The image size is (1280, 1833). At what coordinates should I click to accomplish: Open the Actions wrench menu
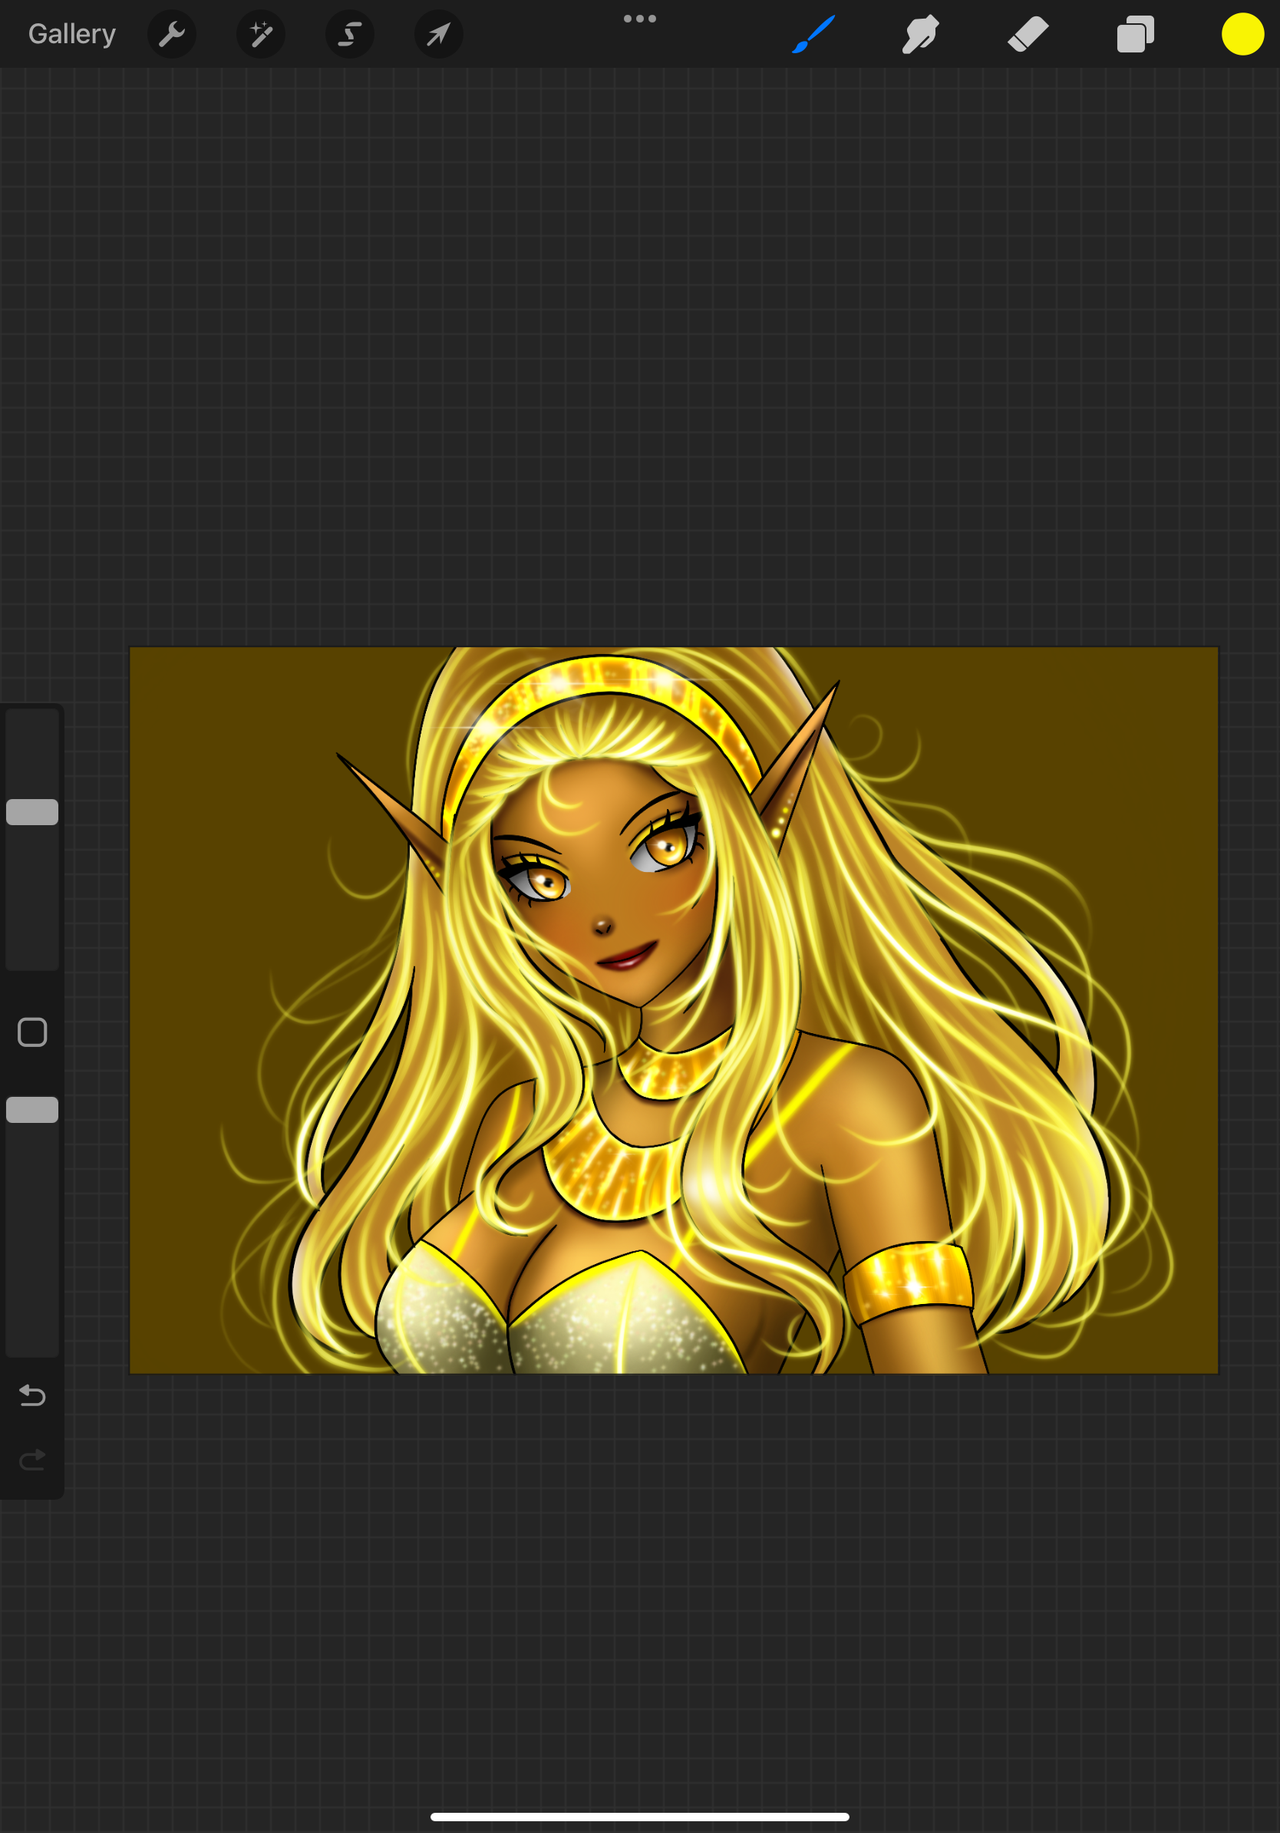172,34
